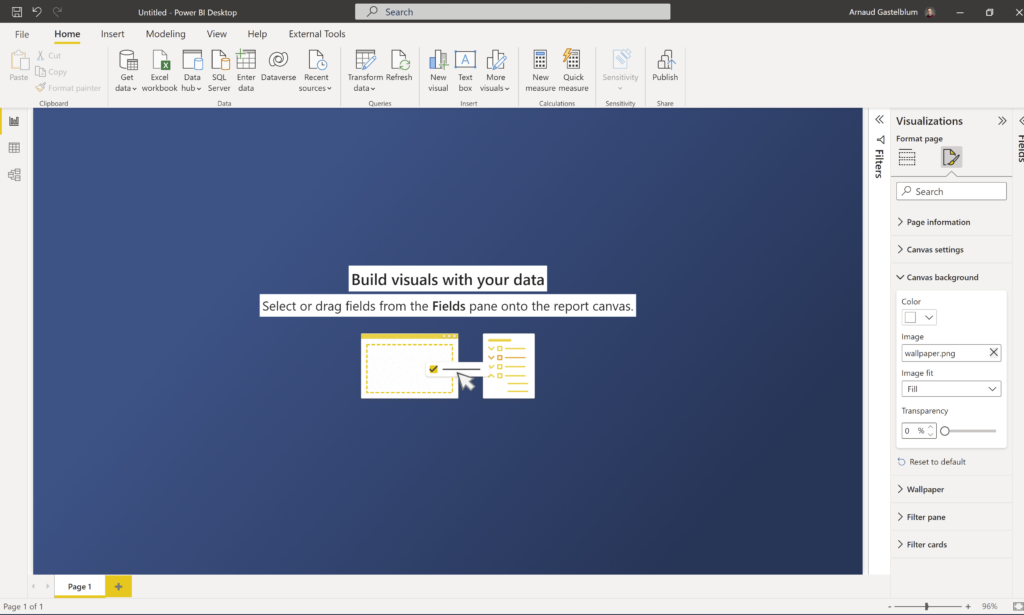The image size is (1024, 615).
Task: Switch to Data table view icon
Action: (14, 148)
